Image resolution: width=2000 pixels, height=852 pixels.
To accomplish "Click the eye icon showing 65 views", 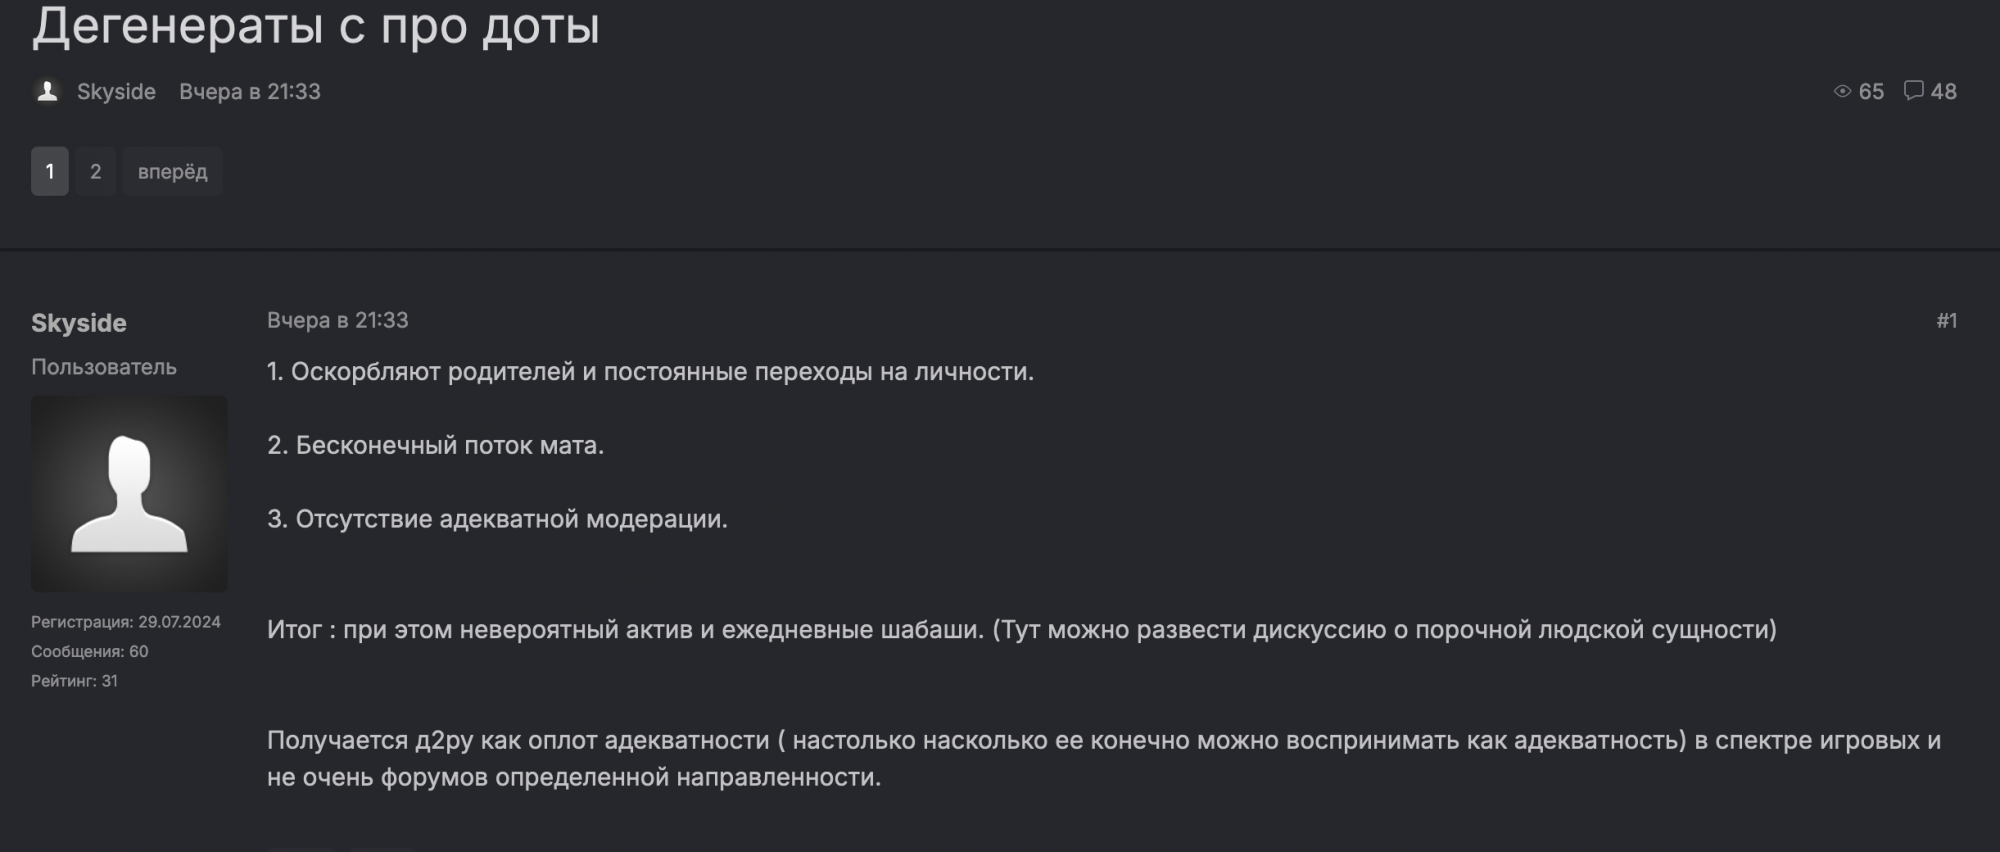I will [1844, 91].
